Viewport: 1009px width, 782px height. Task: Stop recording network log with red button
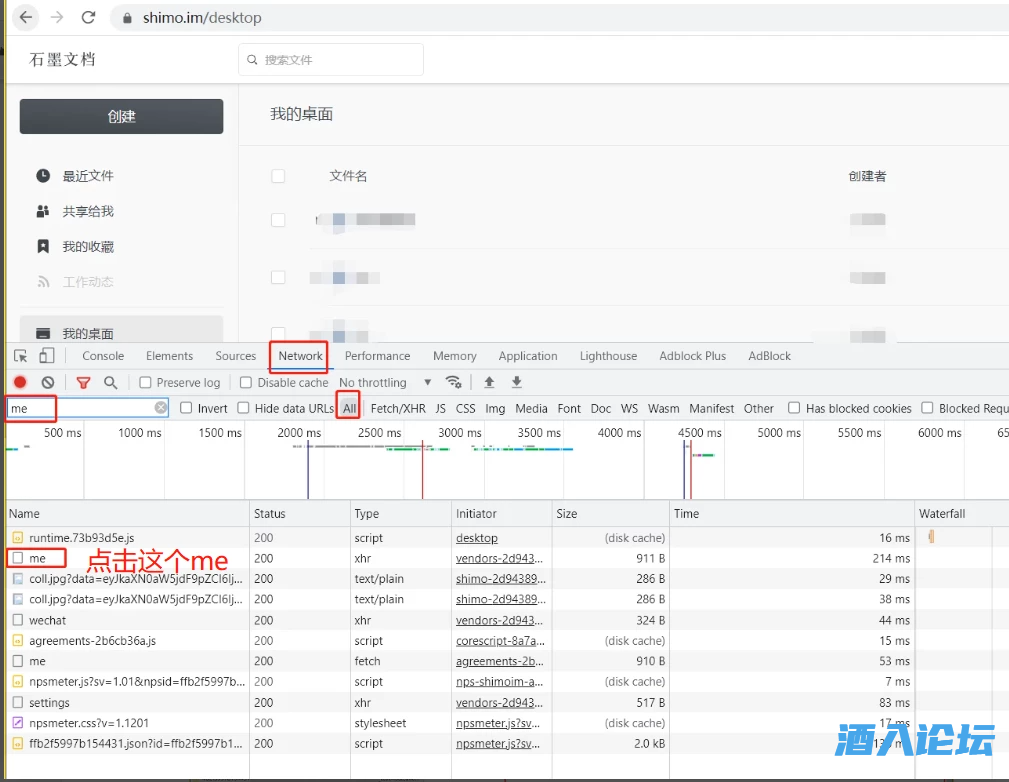20,382
